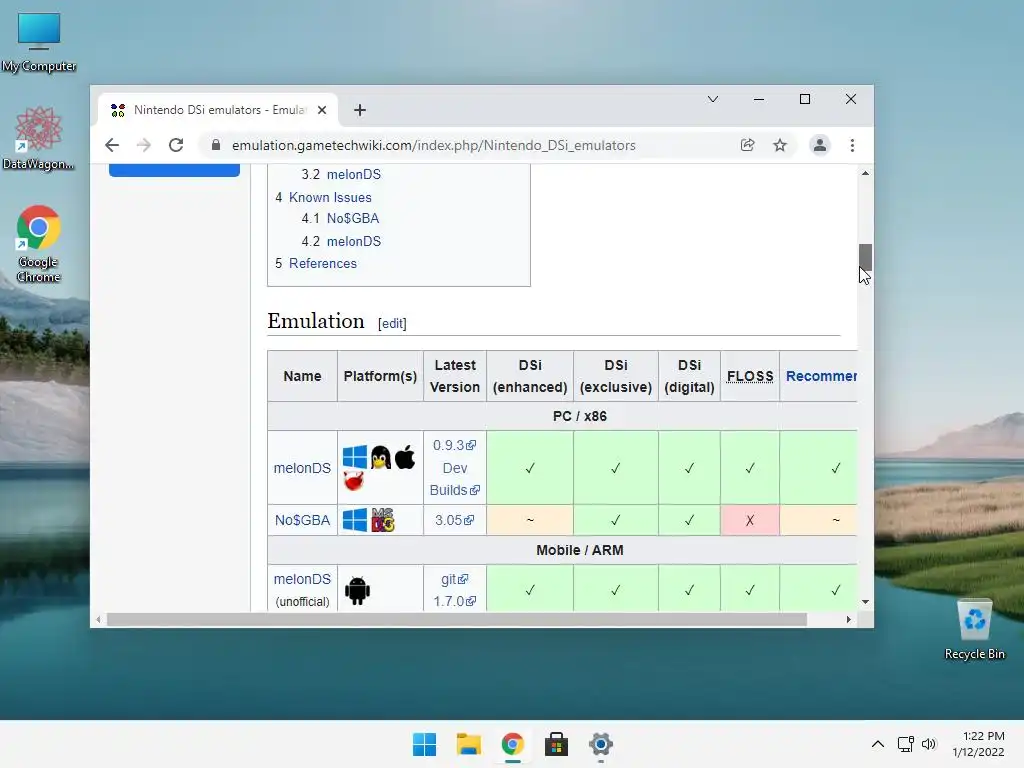
Task: Click the Windows icon in melonDS row
Action: pos(355,456)
